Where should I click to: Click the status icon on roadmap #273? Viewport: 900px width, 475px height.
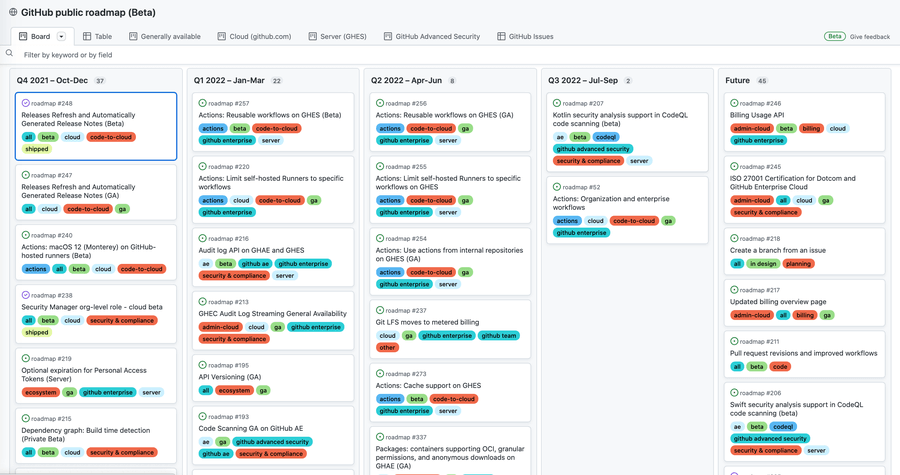[x=380, y=373]
